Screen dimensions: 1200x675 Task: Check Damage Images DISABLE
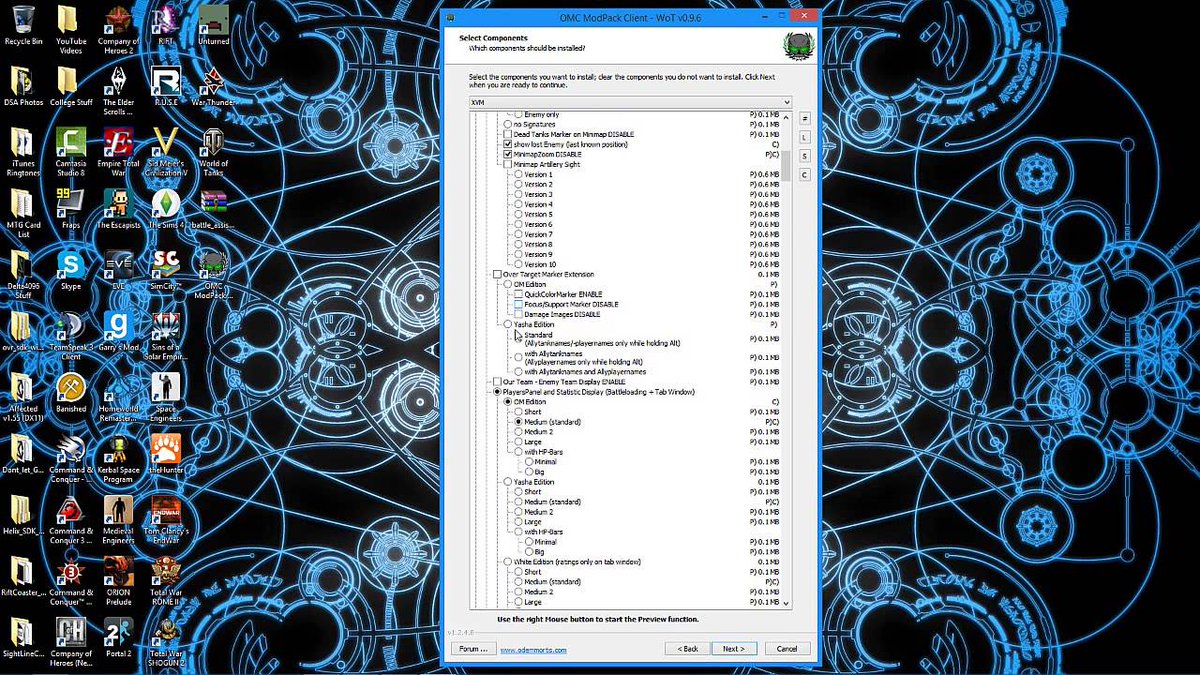click(x=517, y=314)
